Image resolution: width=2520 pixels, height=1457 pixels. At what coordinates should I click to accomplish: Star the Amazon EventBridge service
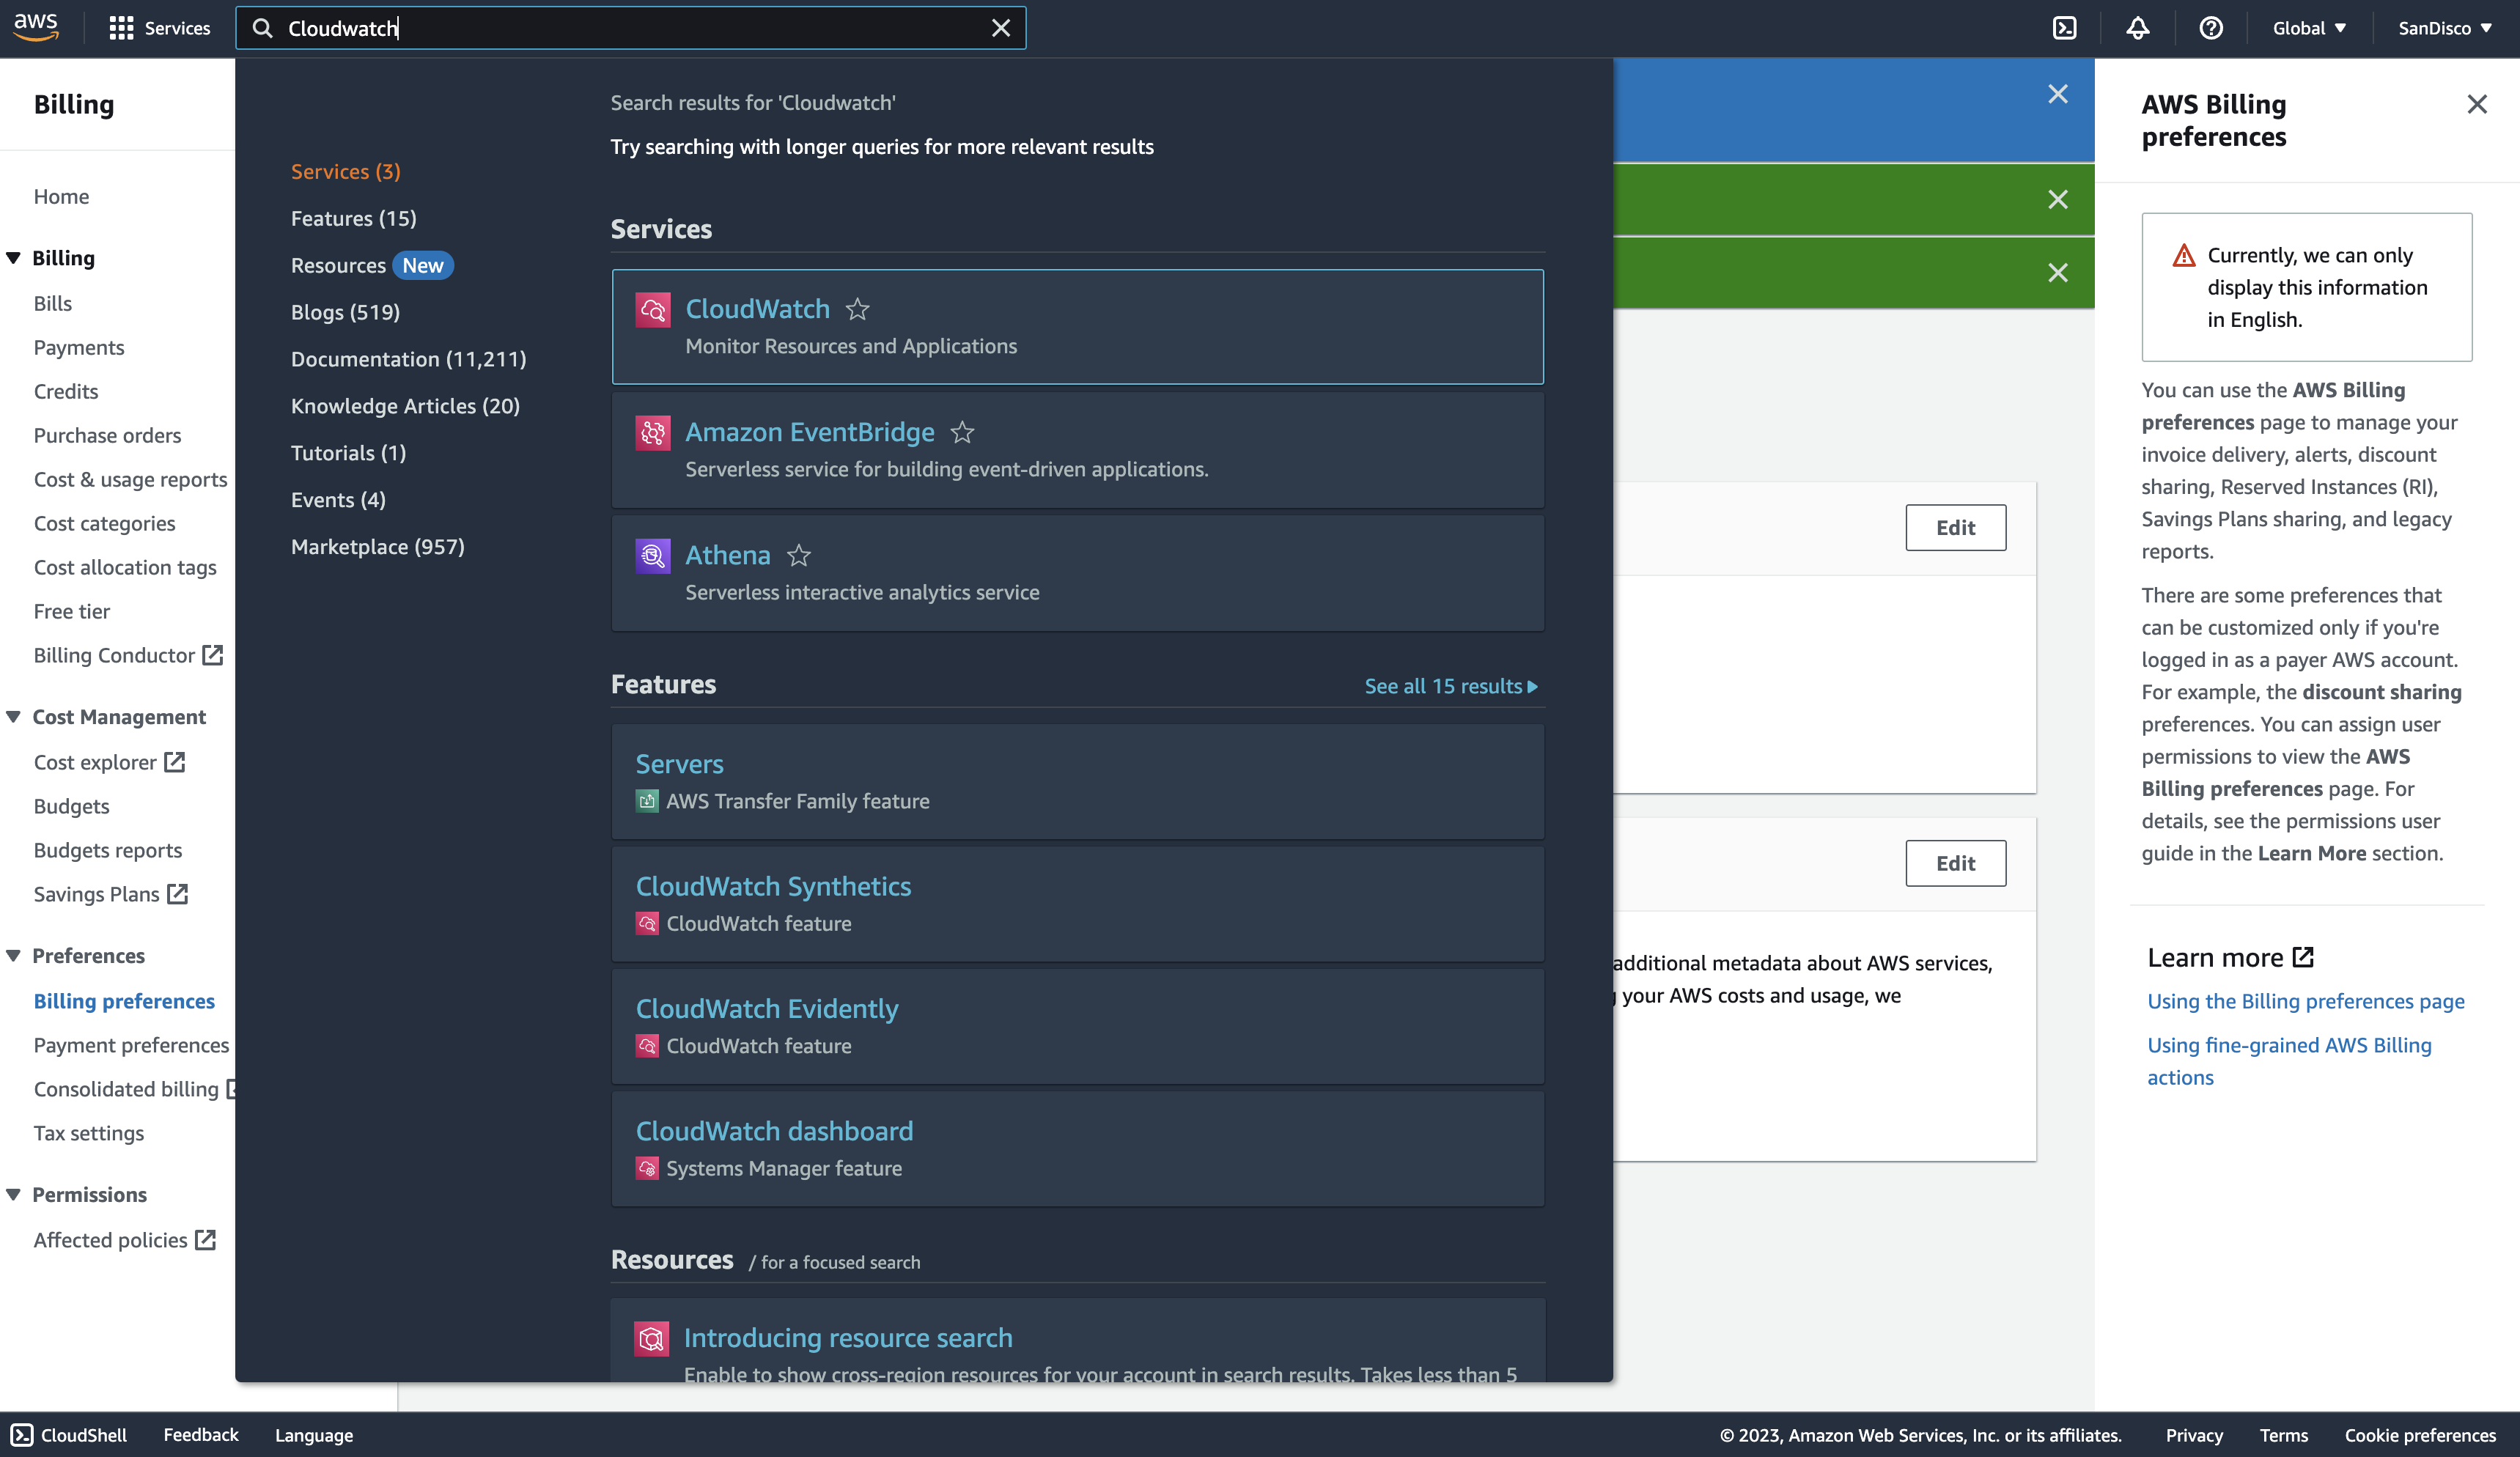click(962, 433)
